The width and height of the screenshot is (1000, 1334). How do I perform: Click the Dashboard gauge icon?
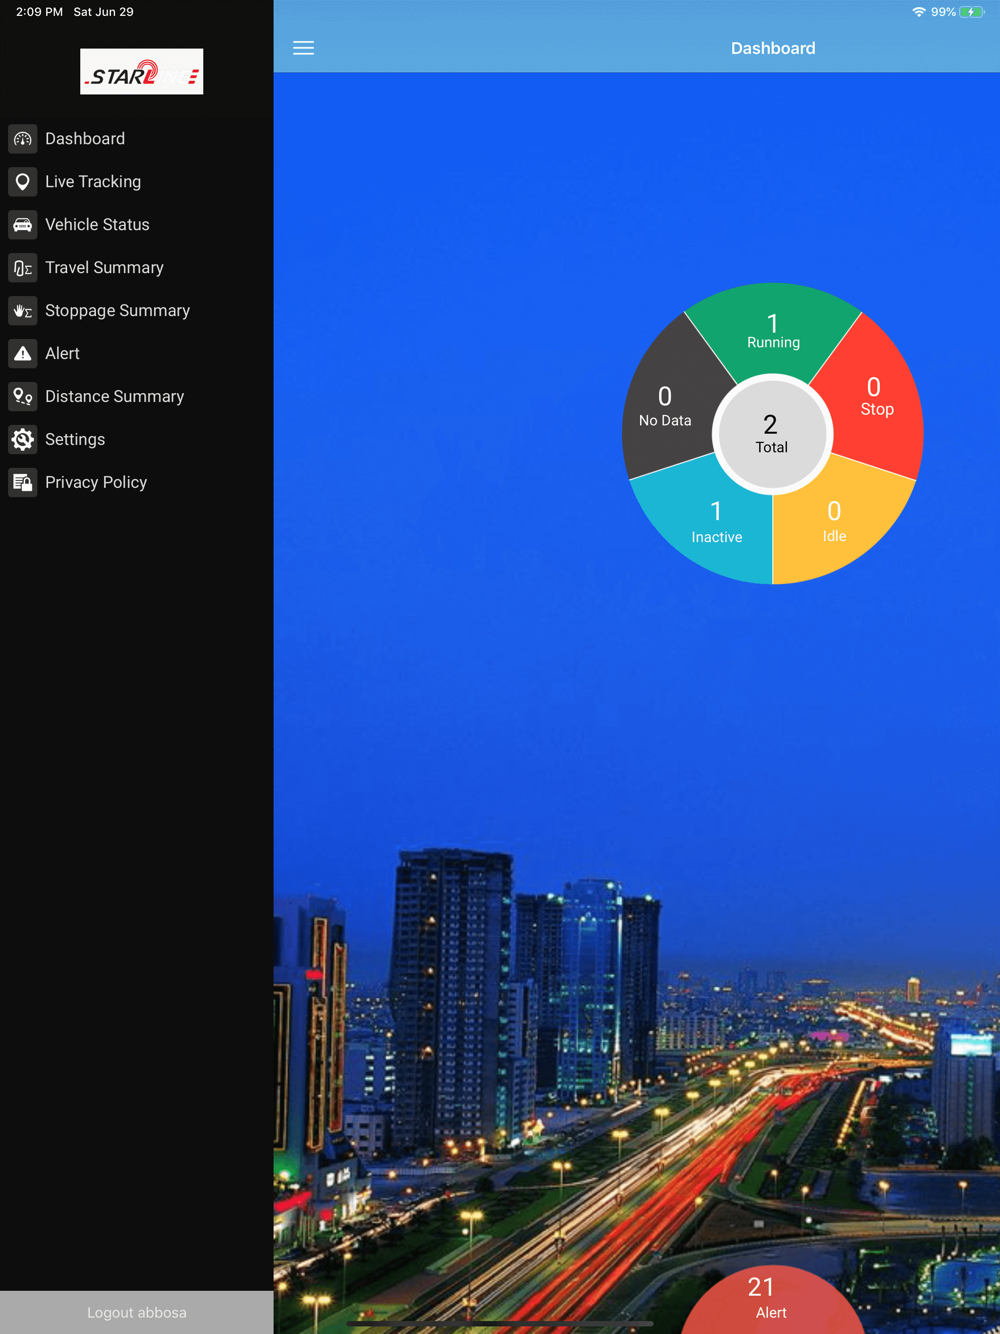tap(23, 139)
